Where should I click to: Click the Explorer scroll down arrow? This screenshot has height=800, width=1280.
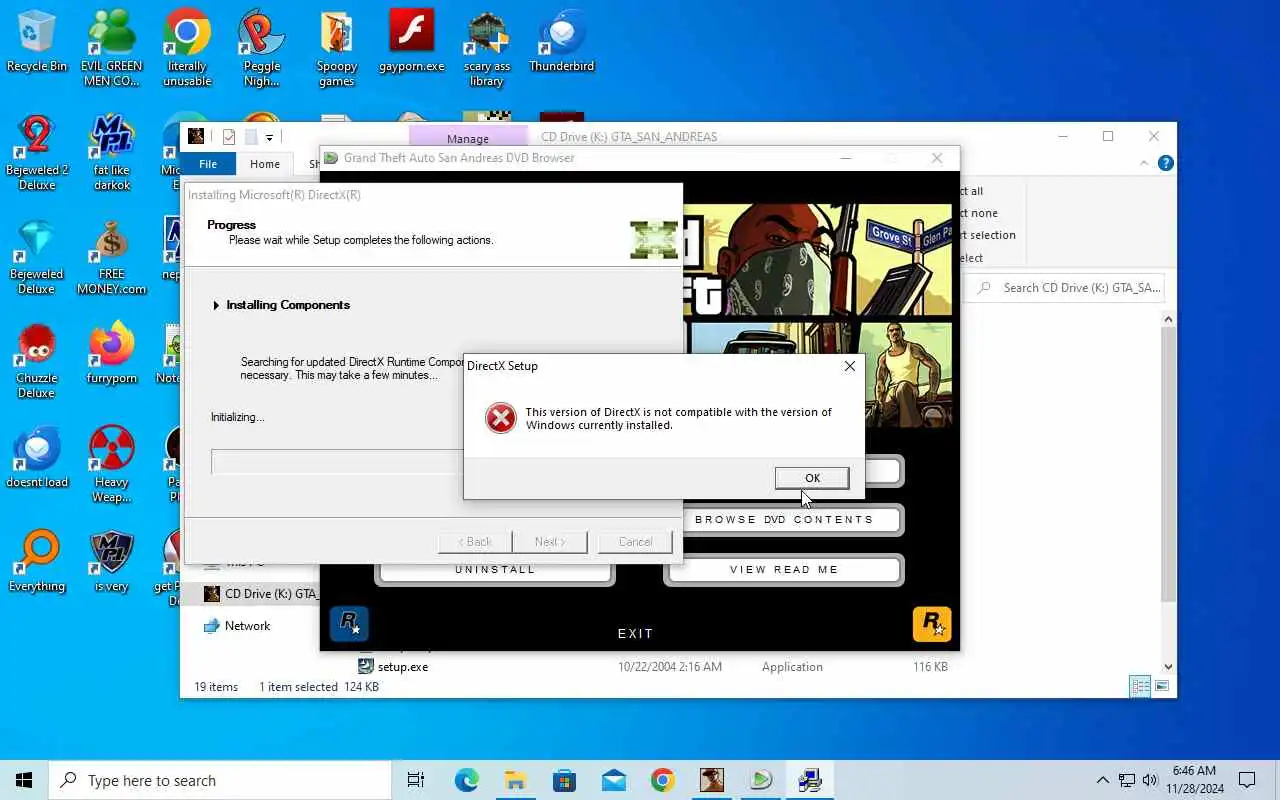click(1168, 667)
